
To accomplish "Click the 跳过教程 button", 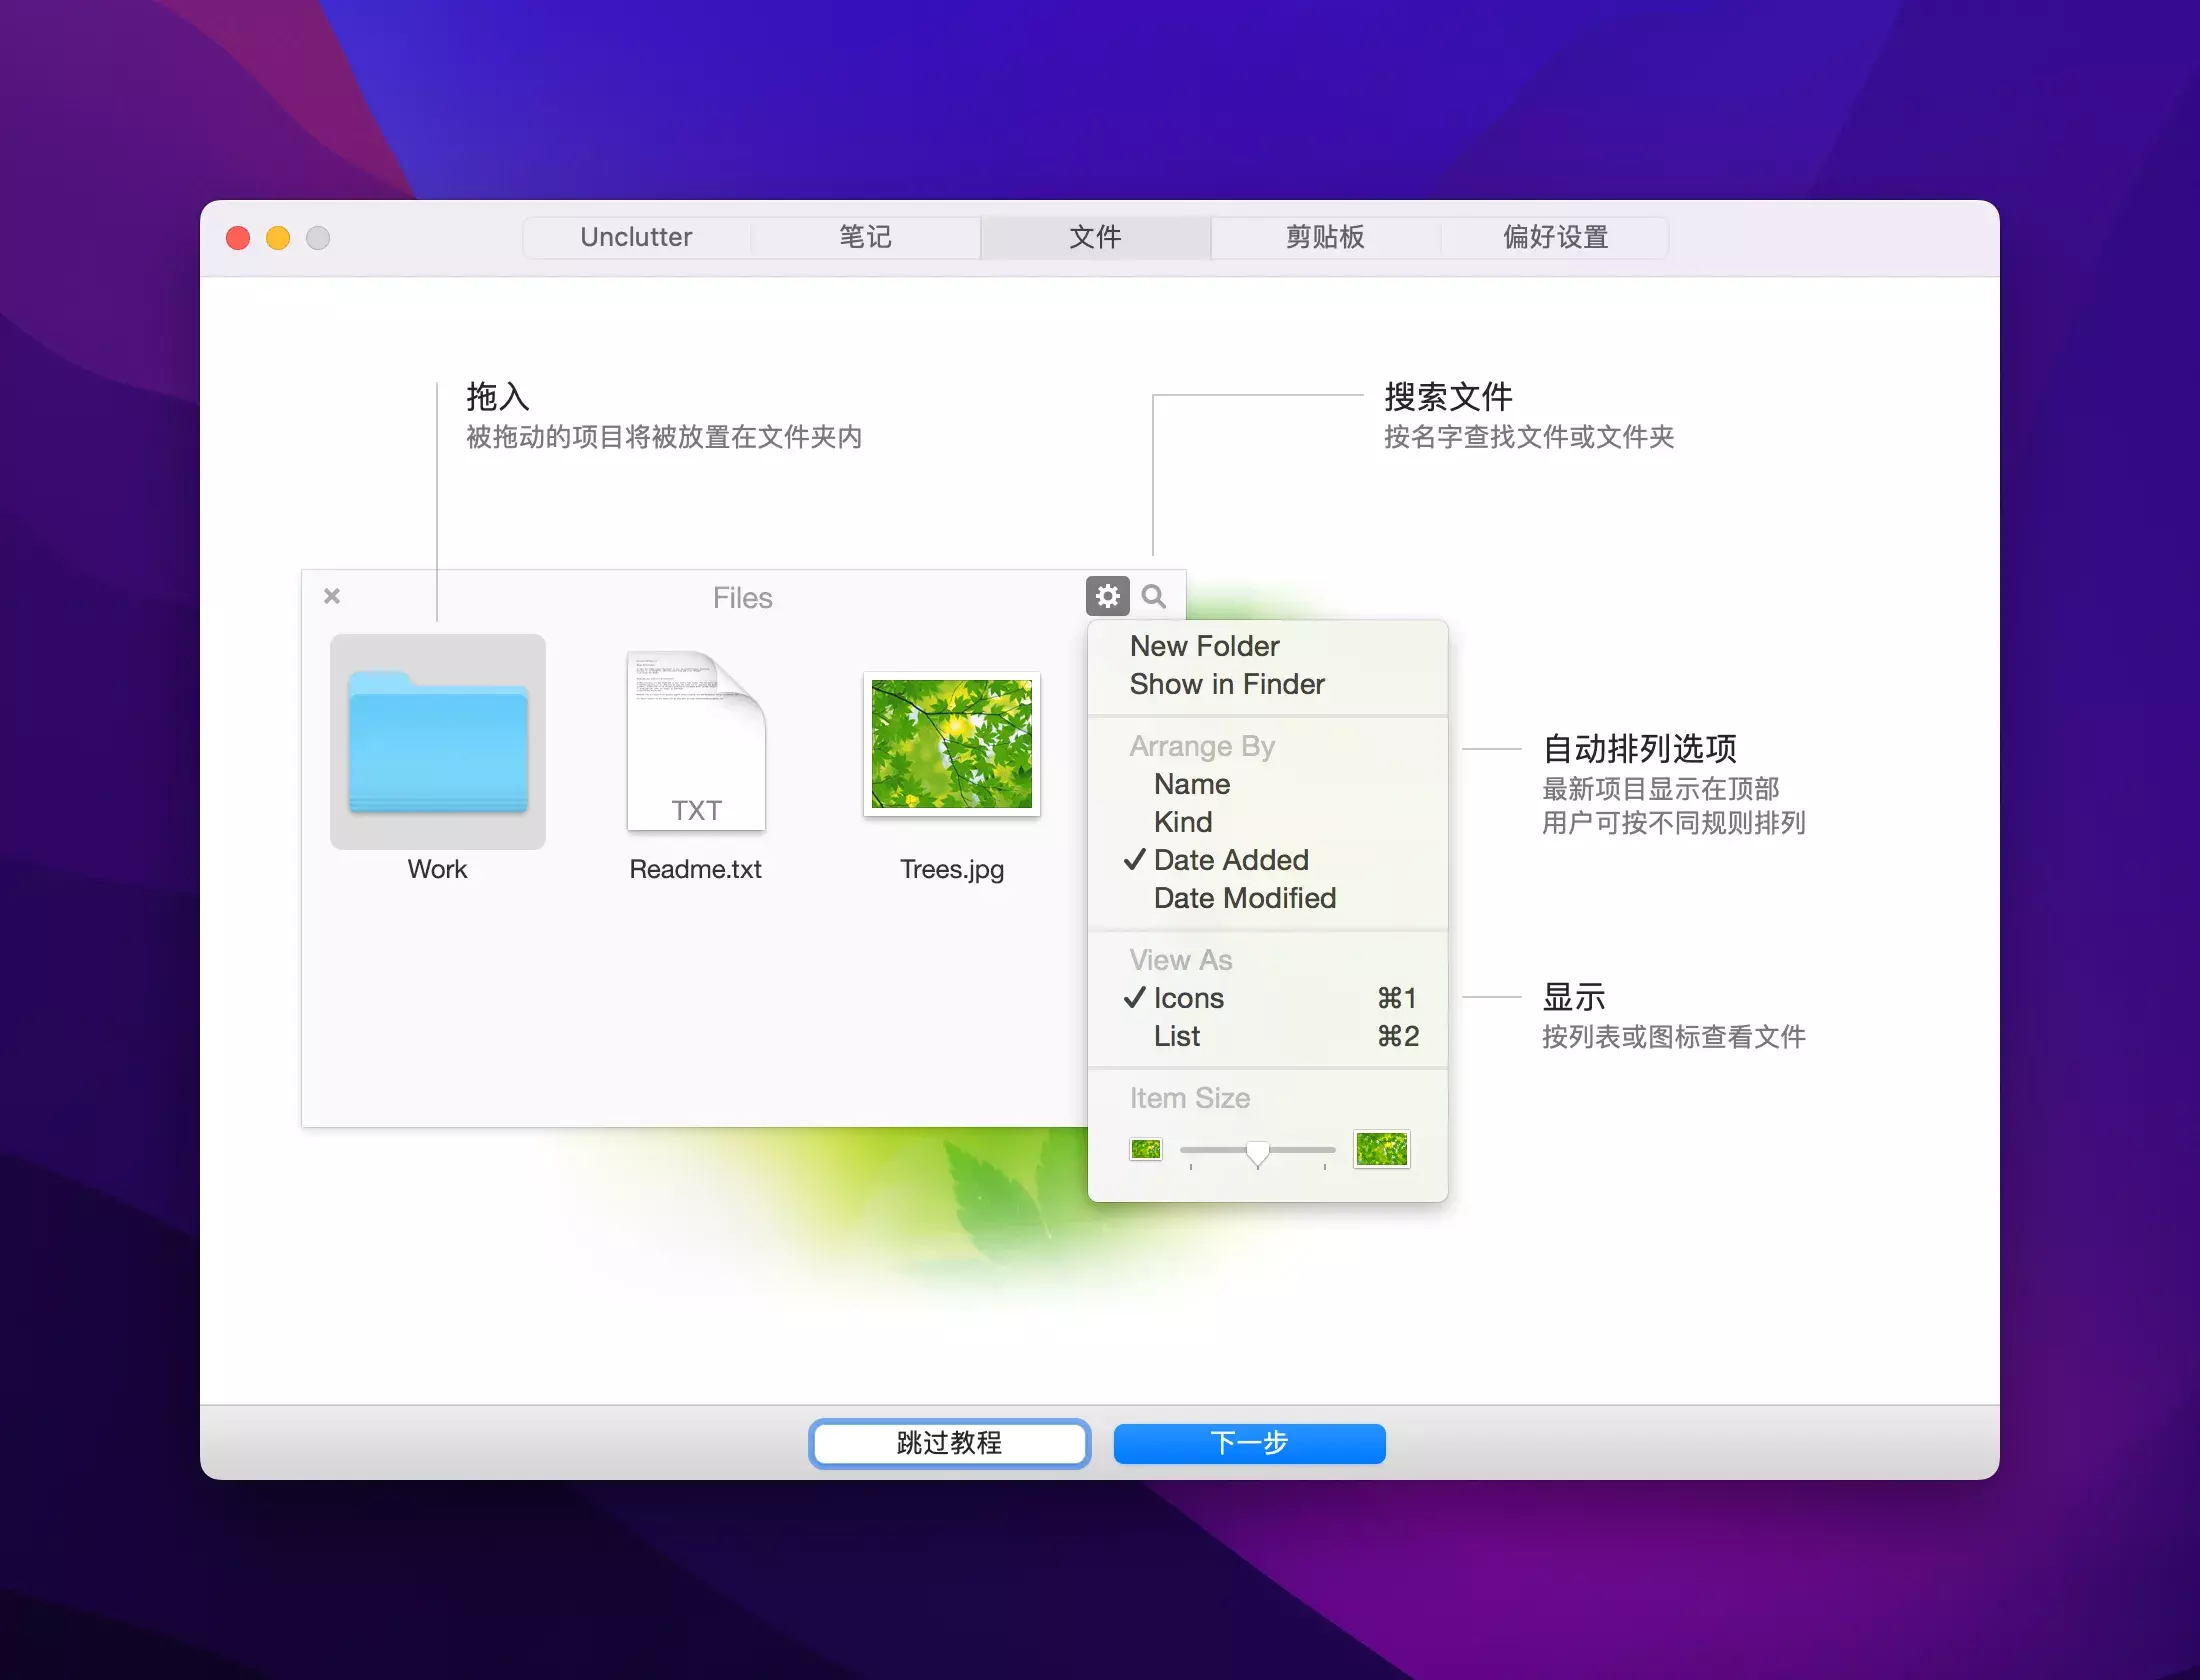I will point(949,1443).
